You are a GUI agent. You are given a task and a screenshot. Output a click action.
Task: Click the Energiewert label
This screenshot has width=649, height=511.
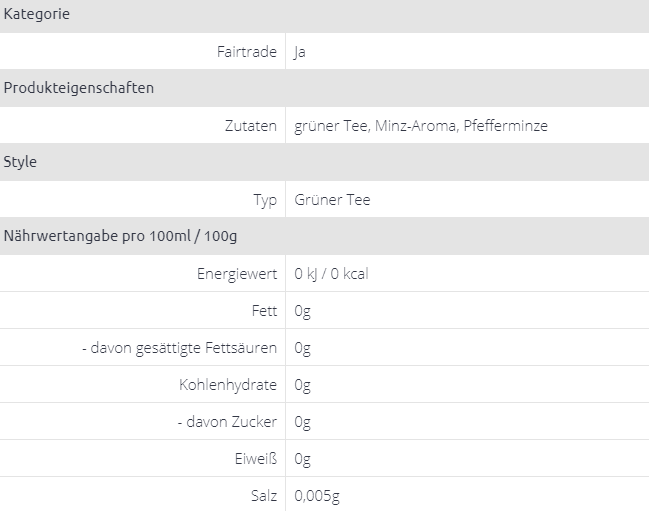pos(237,274)
